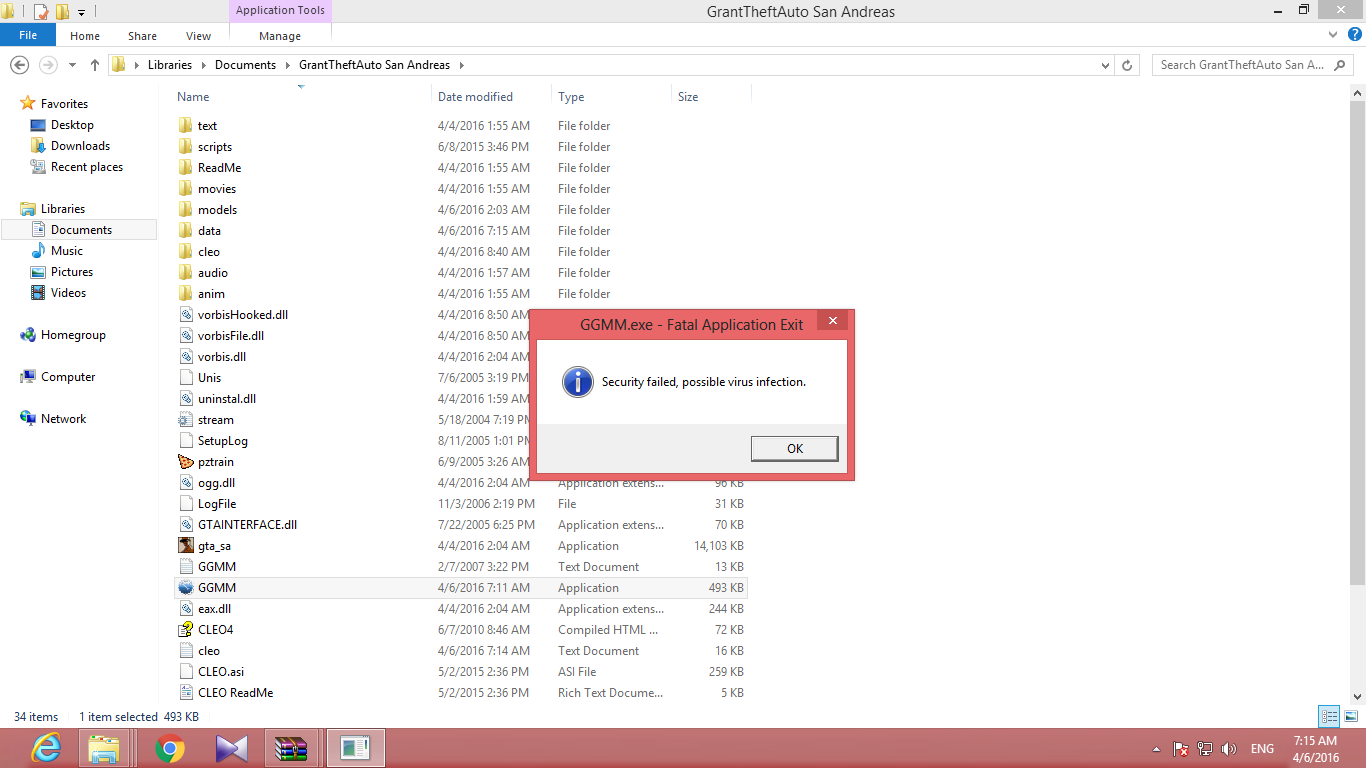Launch Google Chrome from taskbar
The width and height of the screenshot is (1366, 768).
point(170,748)
